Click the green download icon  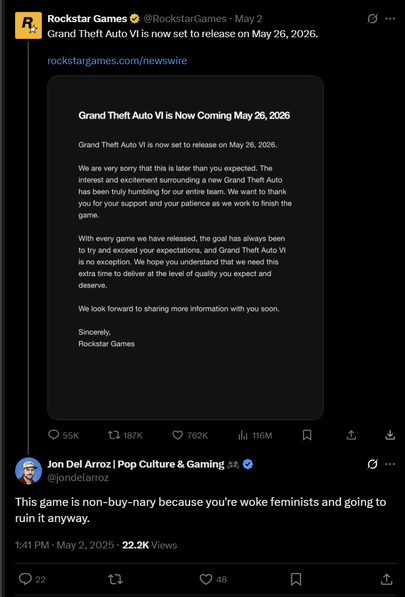390,435
